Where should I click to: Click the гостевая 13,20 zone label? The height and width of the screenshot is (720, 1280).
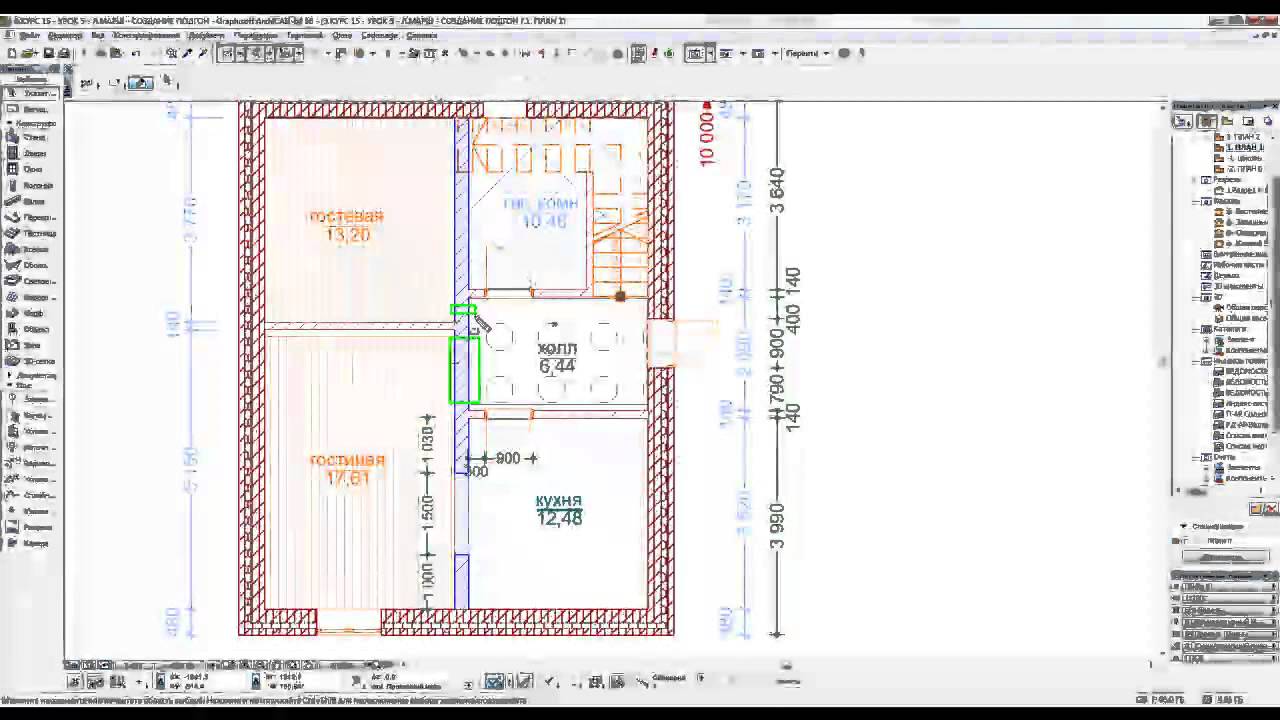(346, 226)
